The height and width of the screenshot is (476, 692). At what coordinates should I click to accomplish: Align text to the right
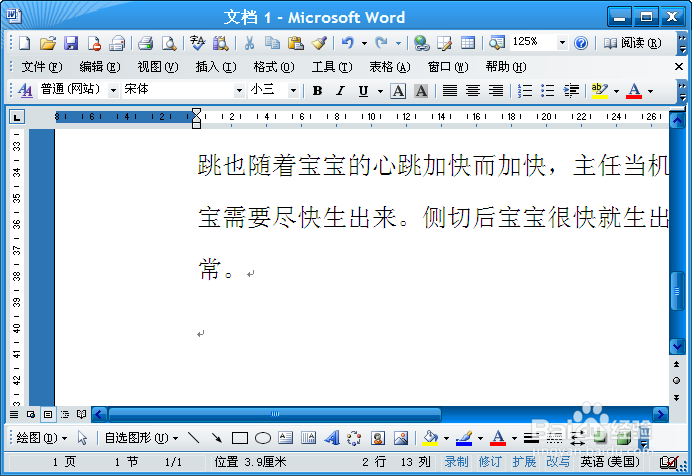click(x=496, y=91)
